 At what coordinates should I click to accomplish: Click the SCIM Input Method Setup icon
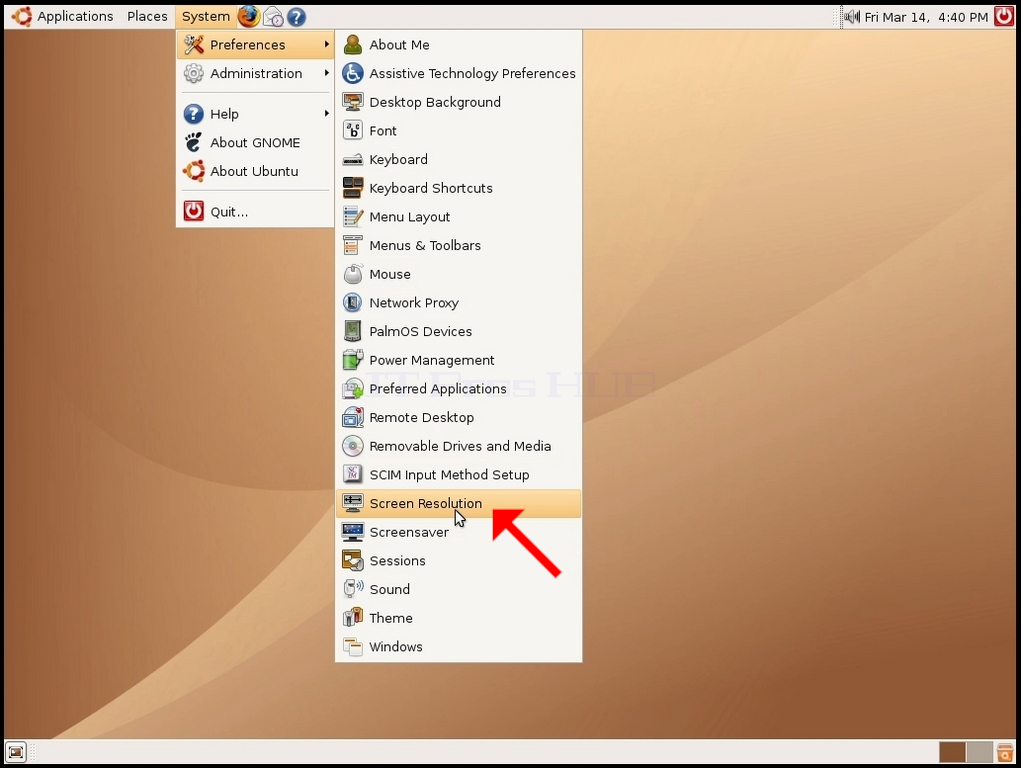coord(353,475)
